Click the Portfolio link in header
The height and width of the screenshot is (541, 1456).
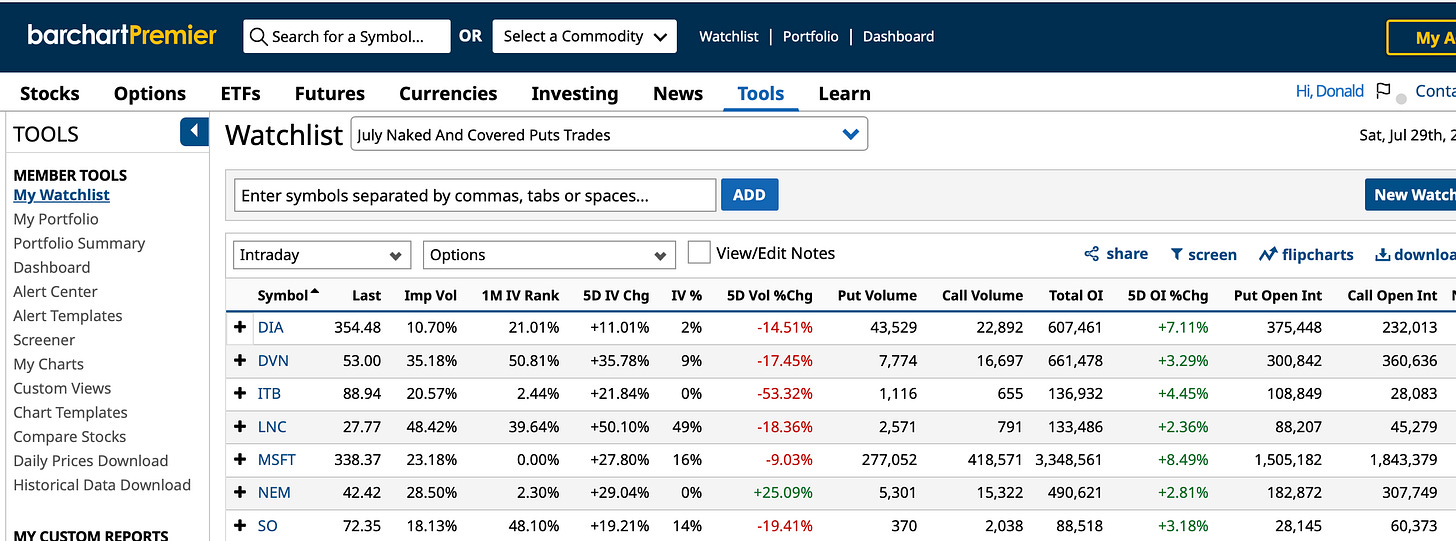(x=811, y=36)
